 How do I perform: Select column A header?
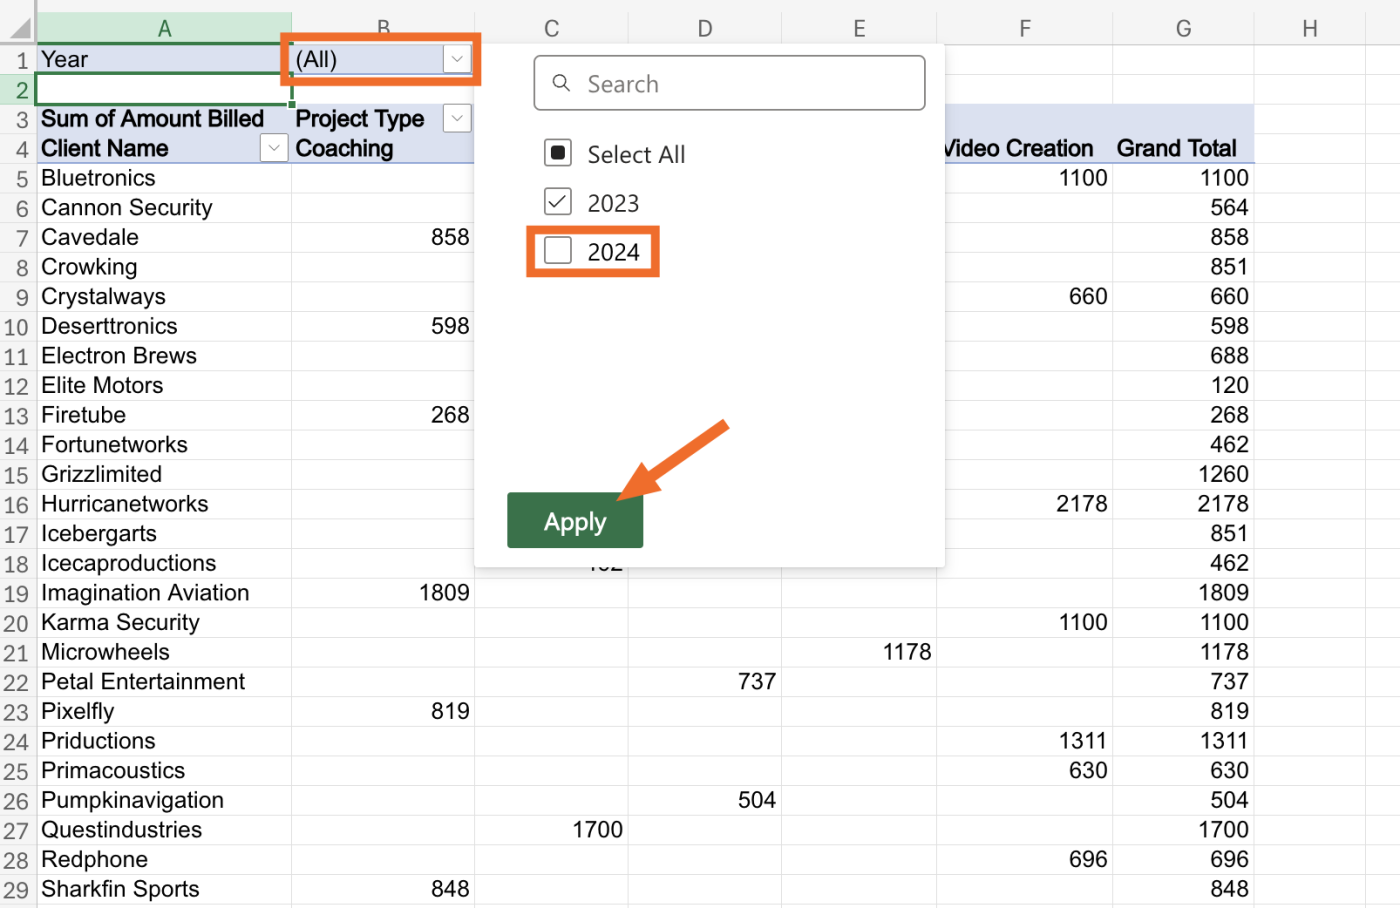(x=164, y=28)
